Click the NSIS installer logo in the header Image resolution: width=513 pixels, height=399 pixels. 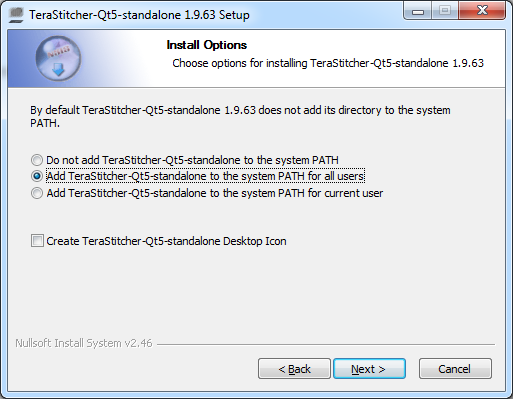click(x=58, y=58)
